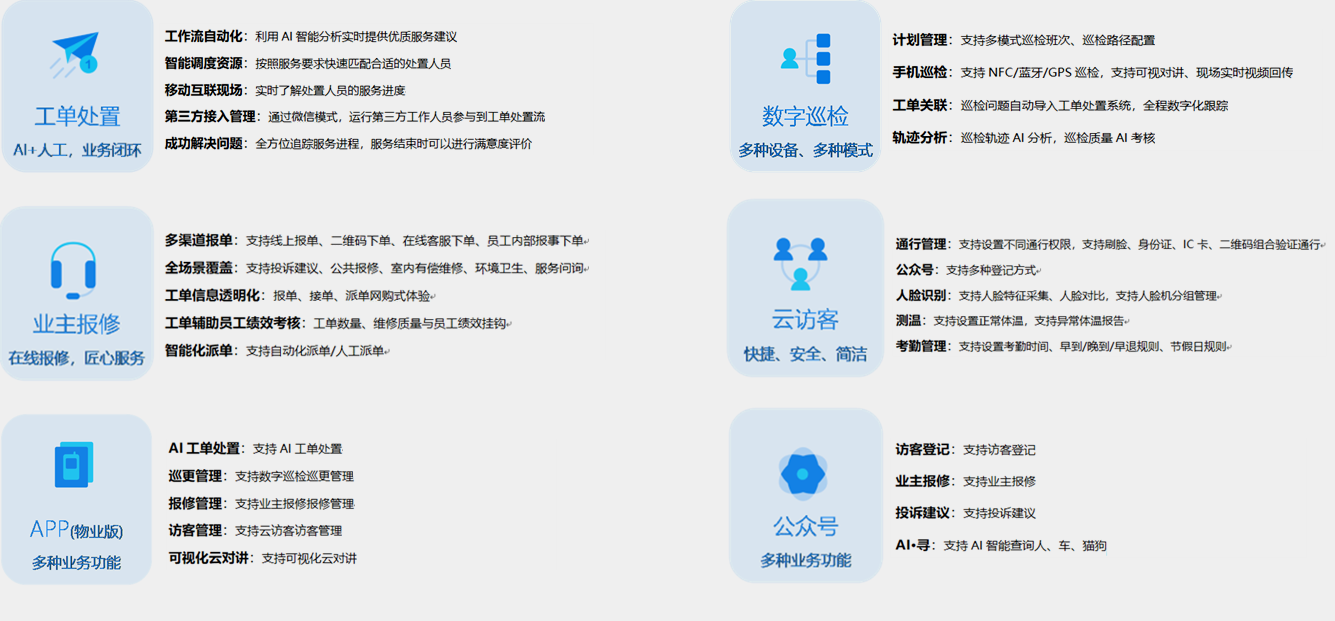
Task: Open the 业主报修 card title
Action: point(77,323)
